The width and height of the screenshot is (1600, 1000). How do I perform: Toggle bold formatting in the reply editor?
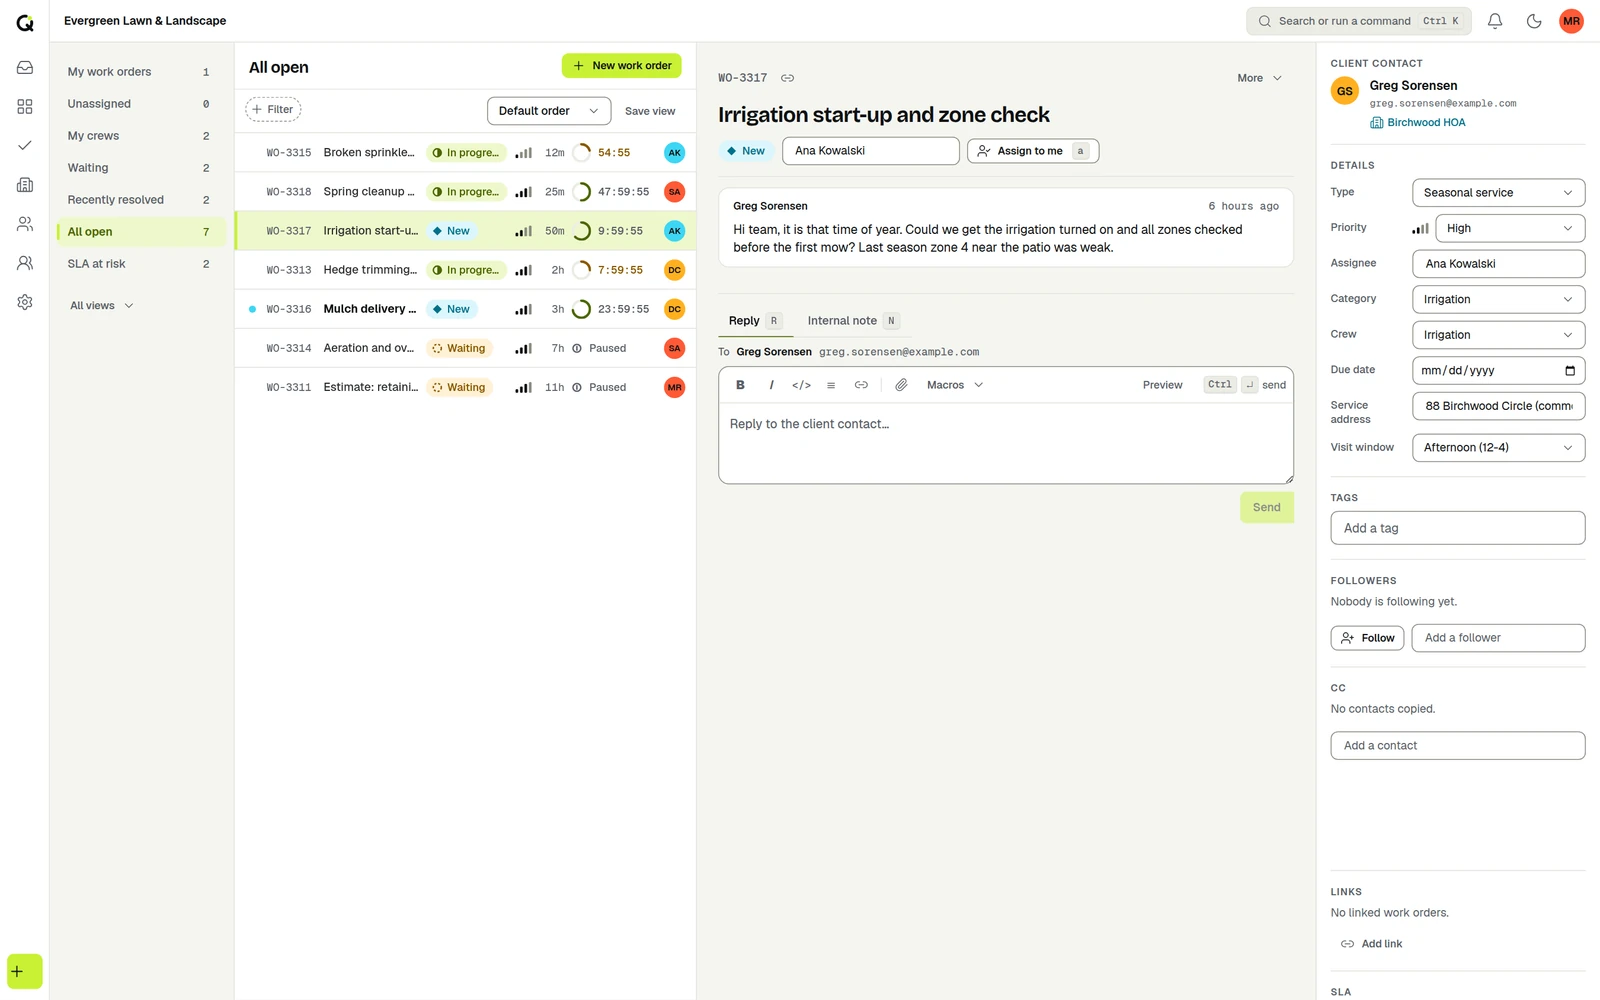740,385
